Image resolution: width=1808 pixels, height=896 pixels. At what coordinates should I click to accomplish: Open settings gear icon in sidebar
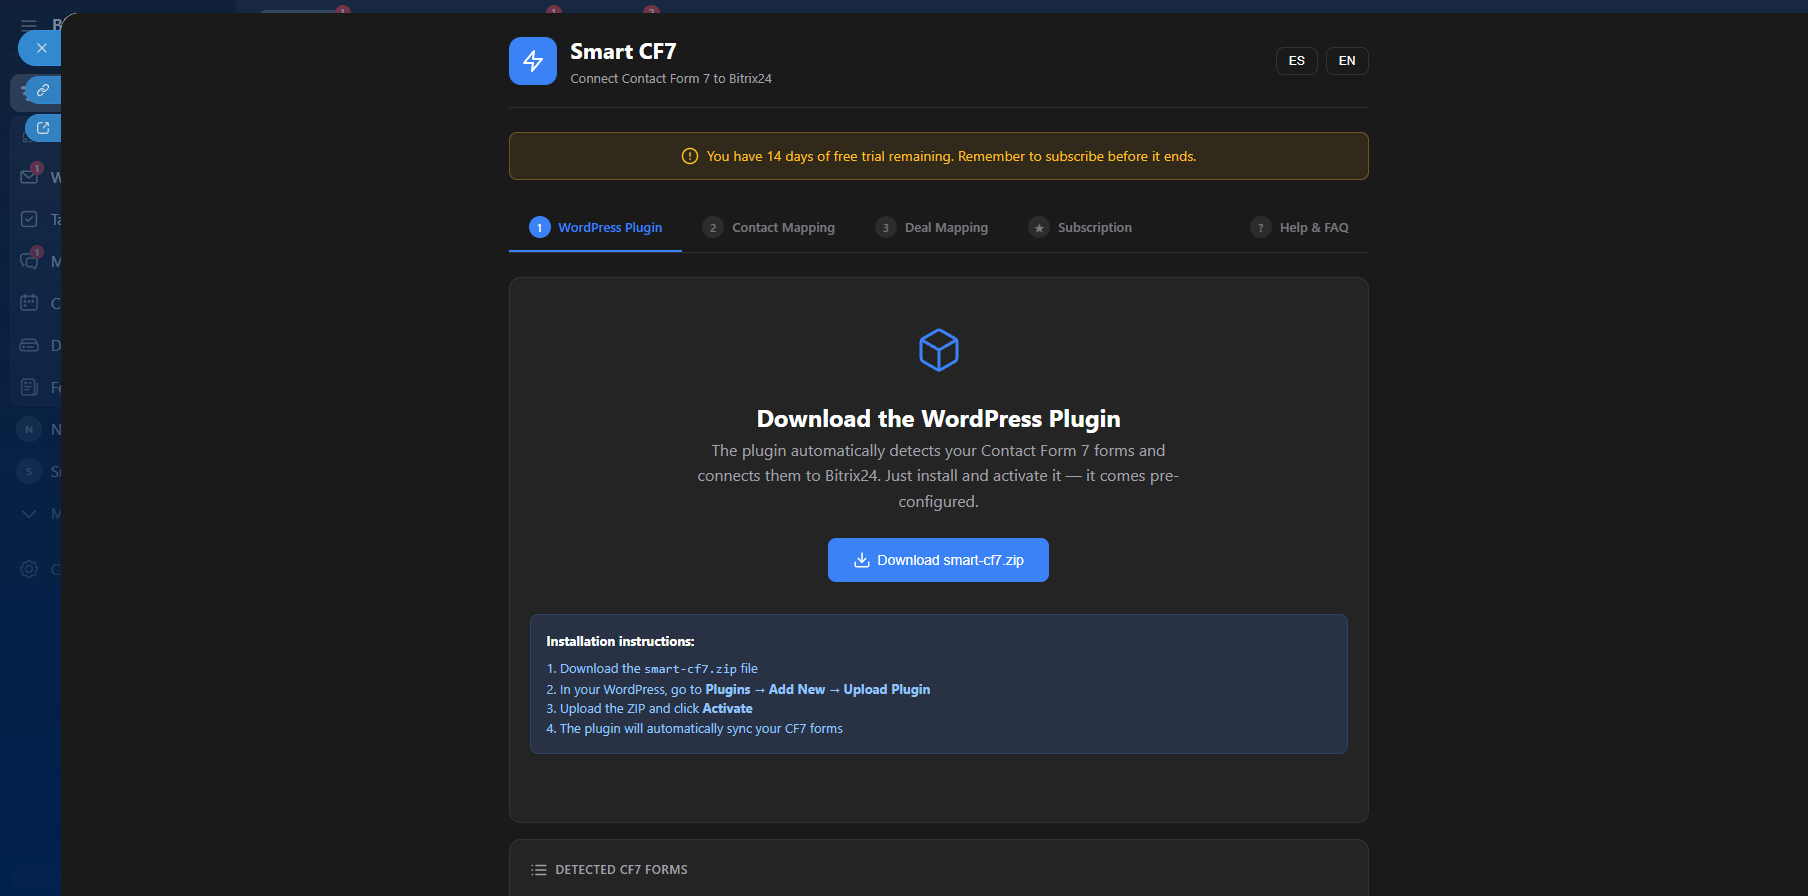coord(29,569)
